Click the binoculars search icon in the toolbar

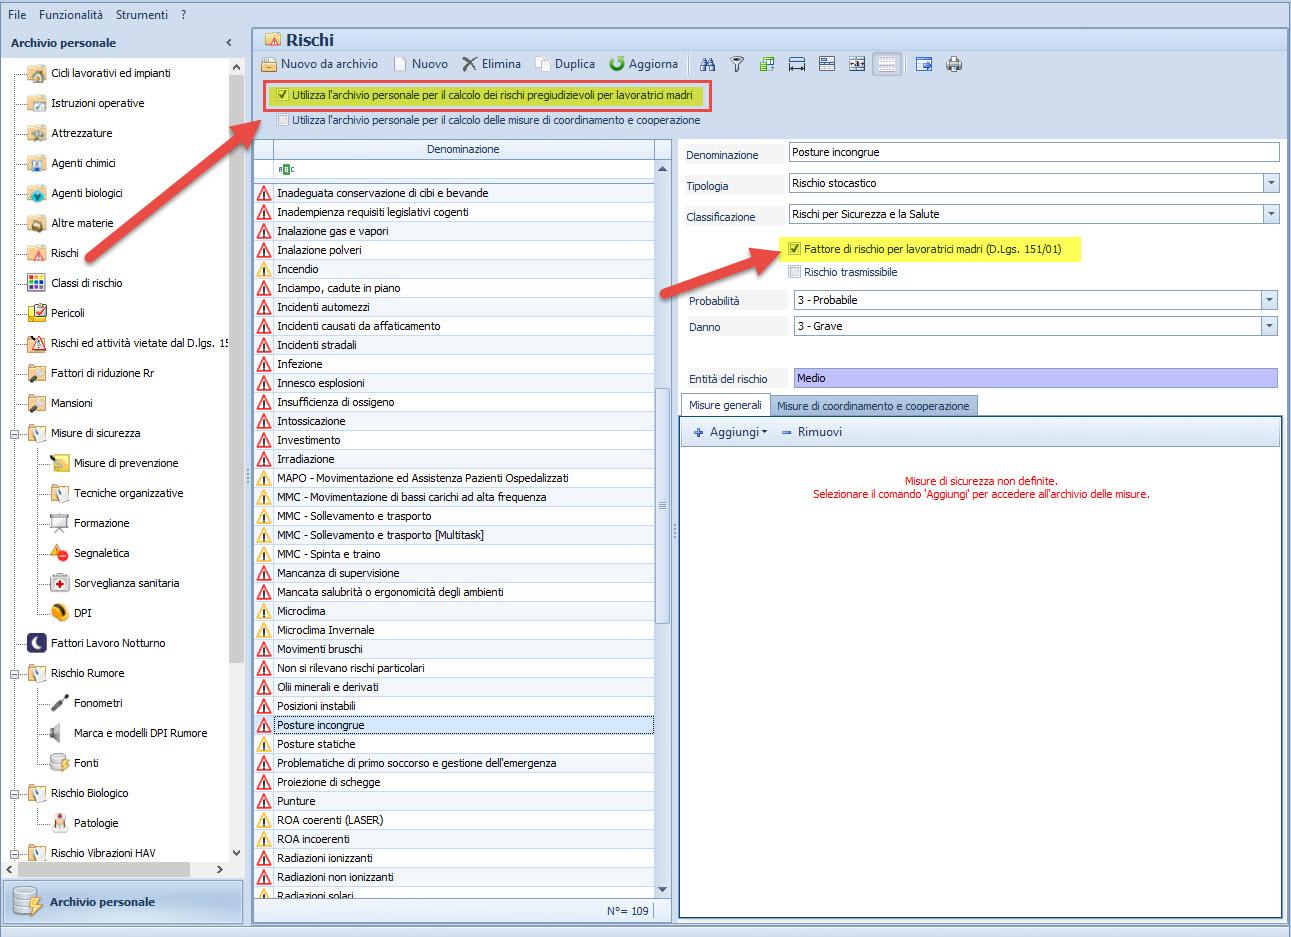point(708,64)
